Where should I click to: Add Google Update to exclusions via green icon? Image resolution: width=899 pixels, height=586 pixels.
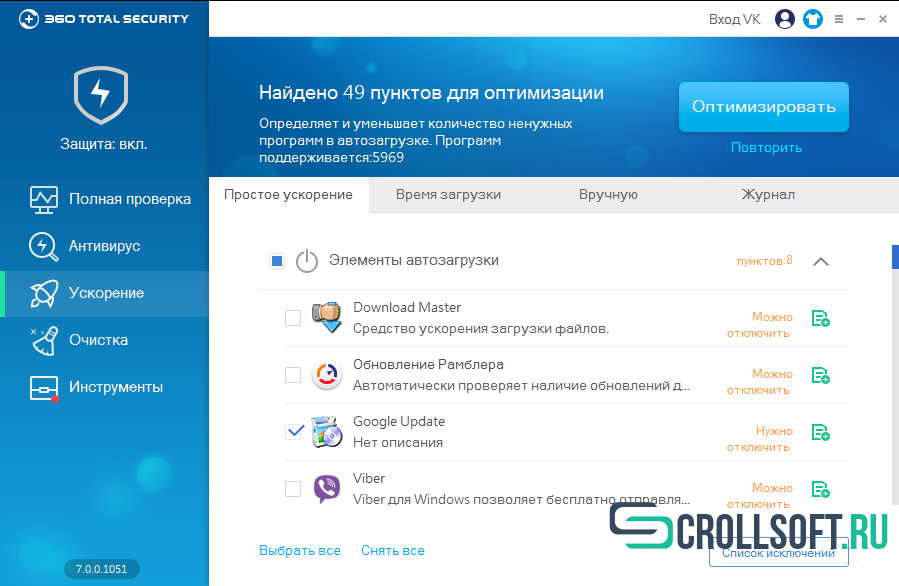821,432
